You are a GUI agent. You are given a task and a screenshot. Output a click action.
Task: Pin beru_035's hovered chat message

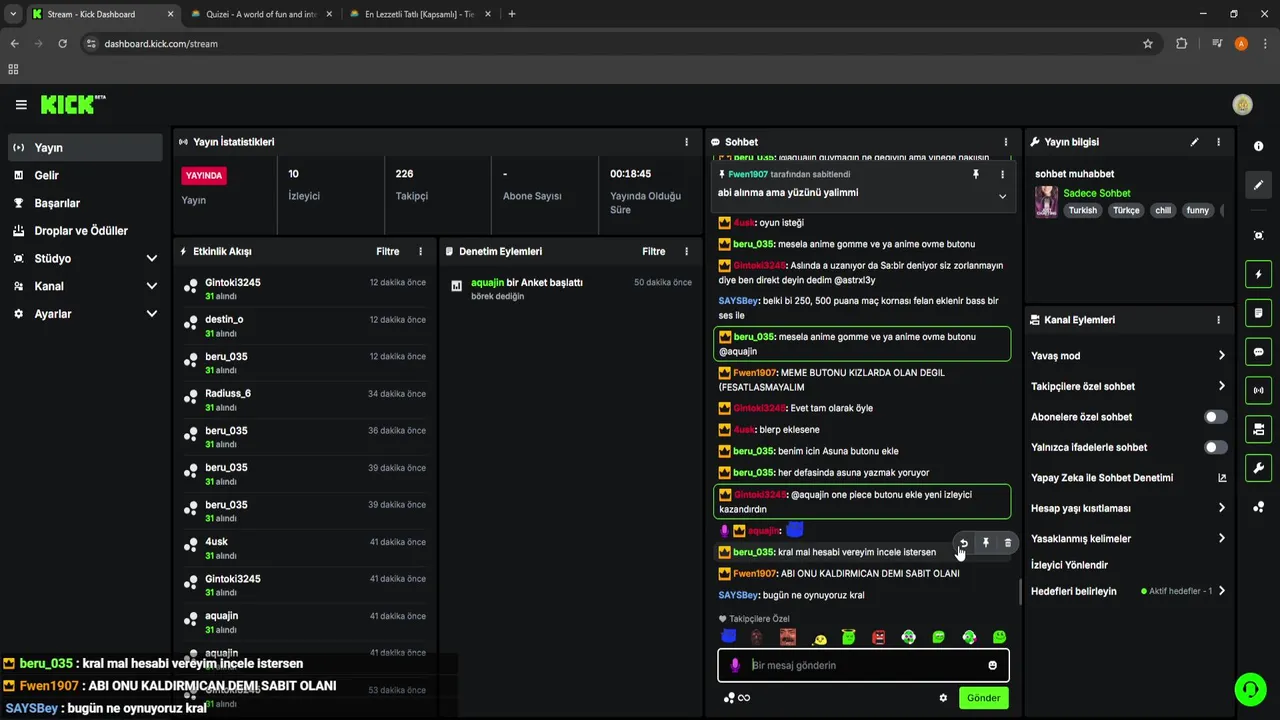tap(985, 543)
